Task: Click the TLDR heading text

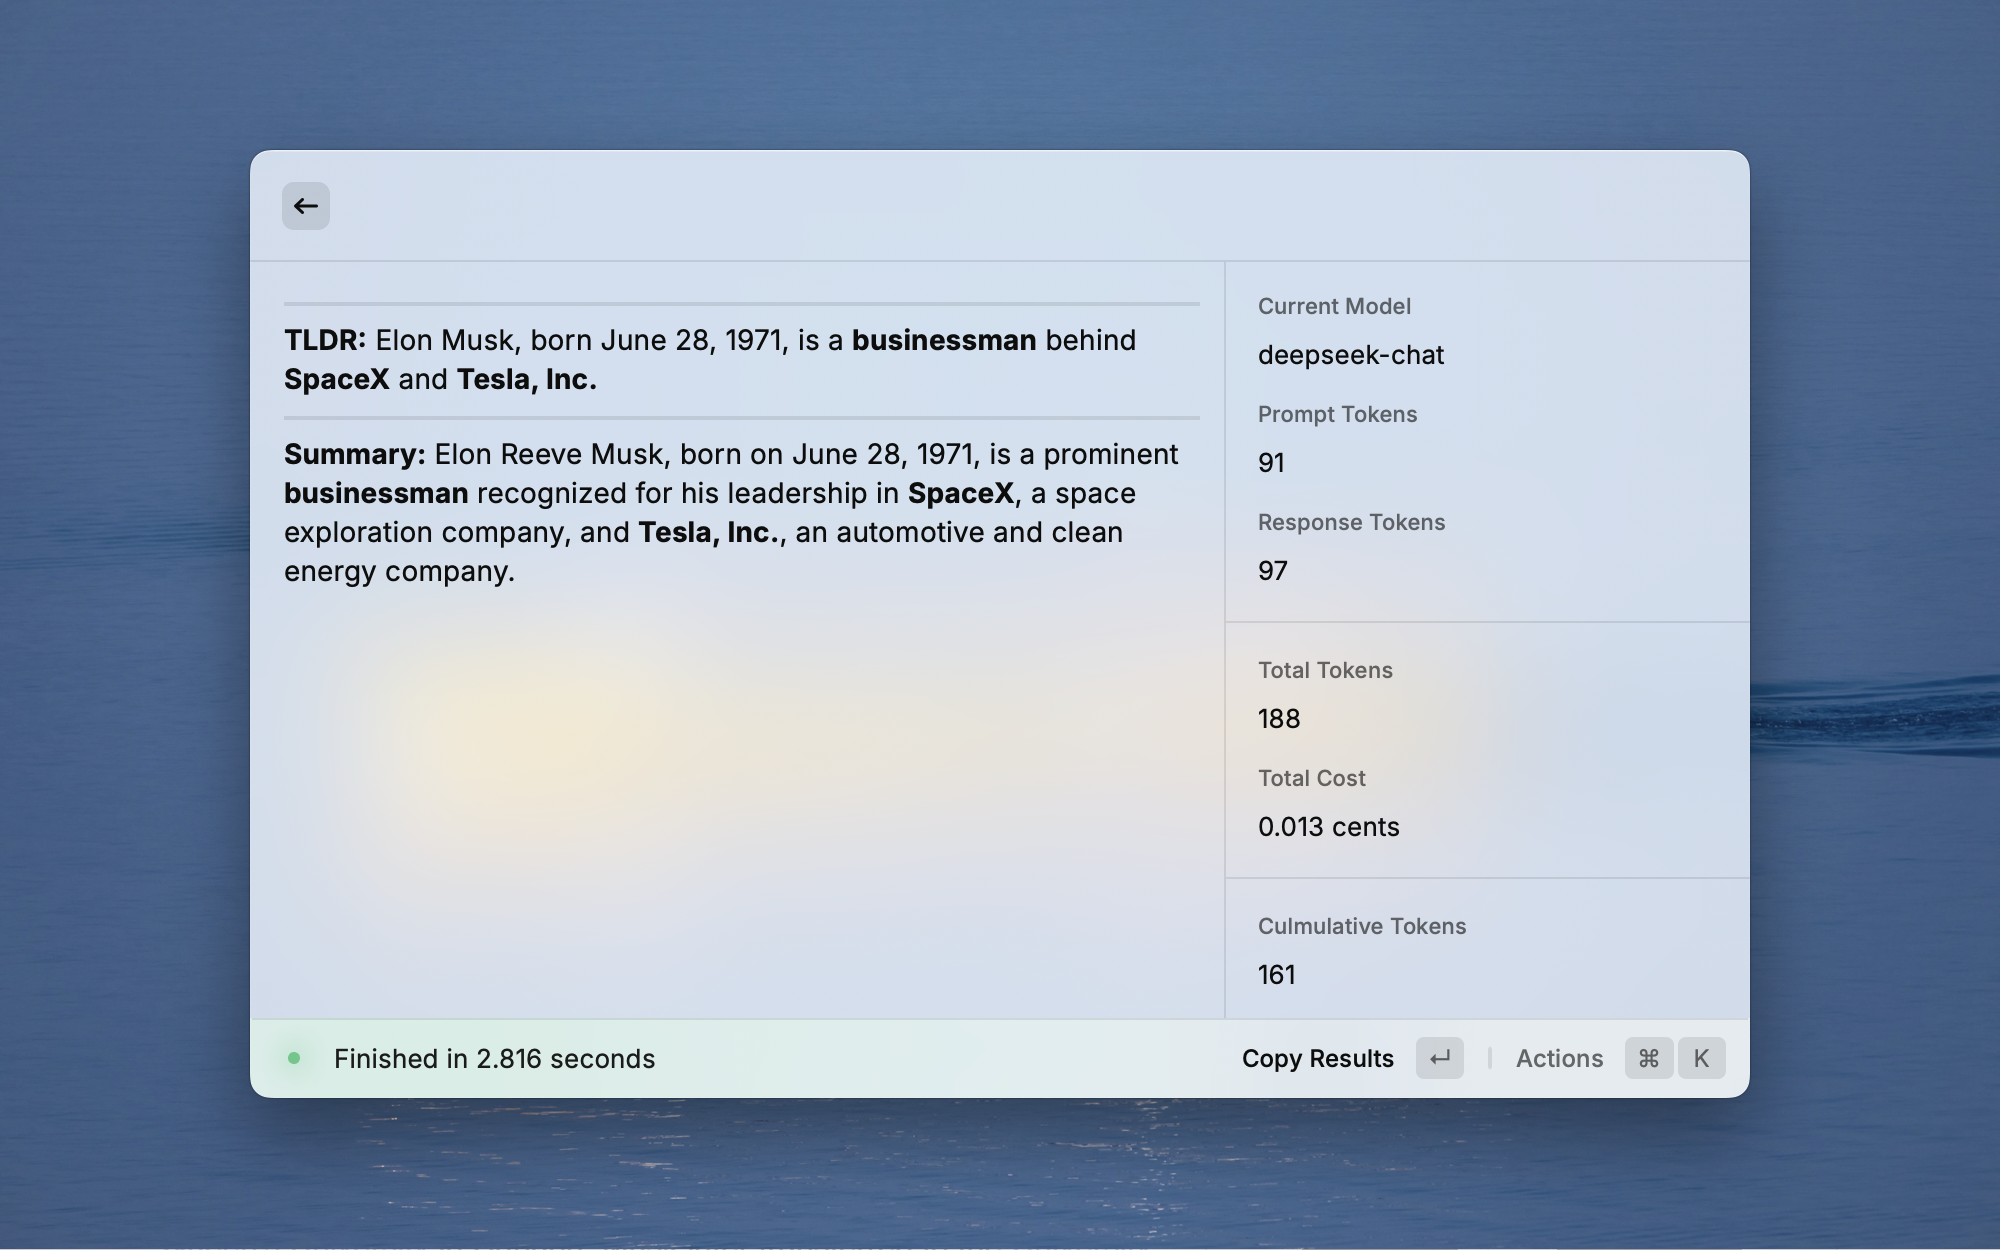Action: (x=324, y=340)
